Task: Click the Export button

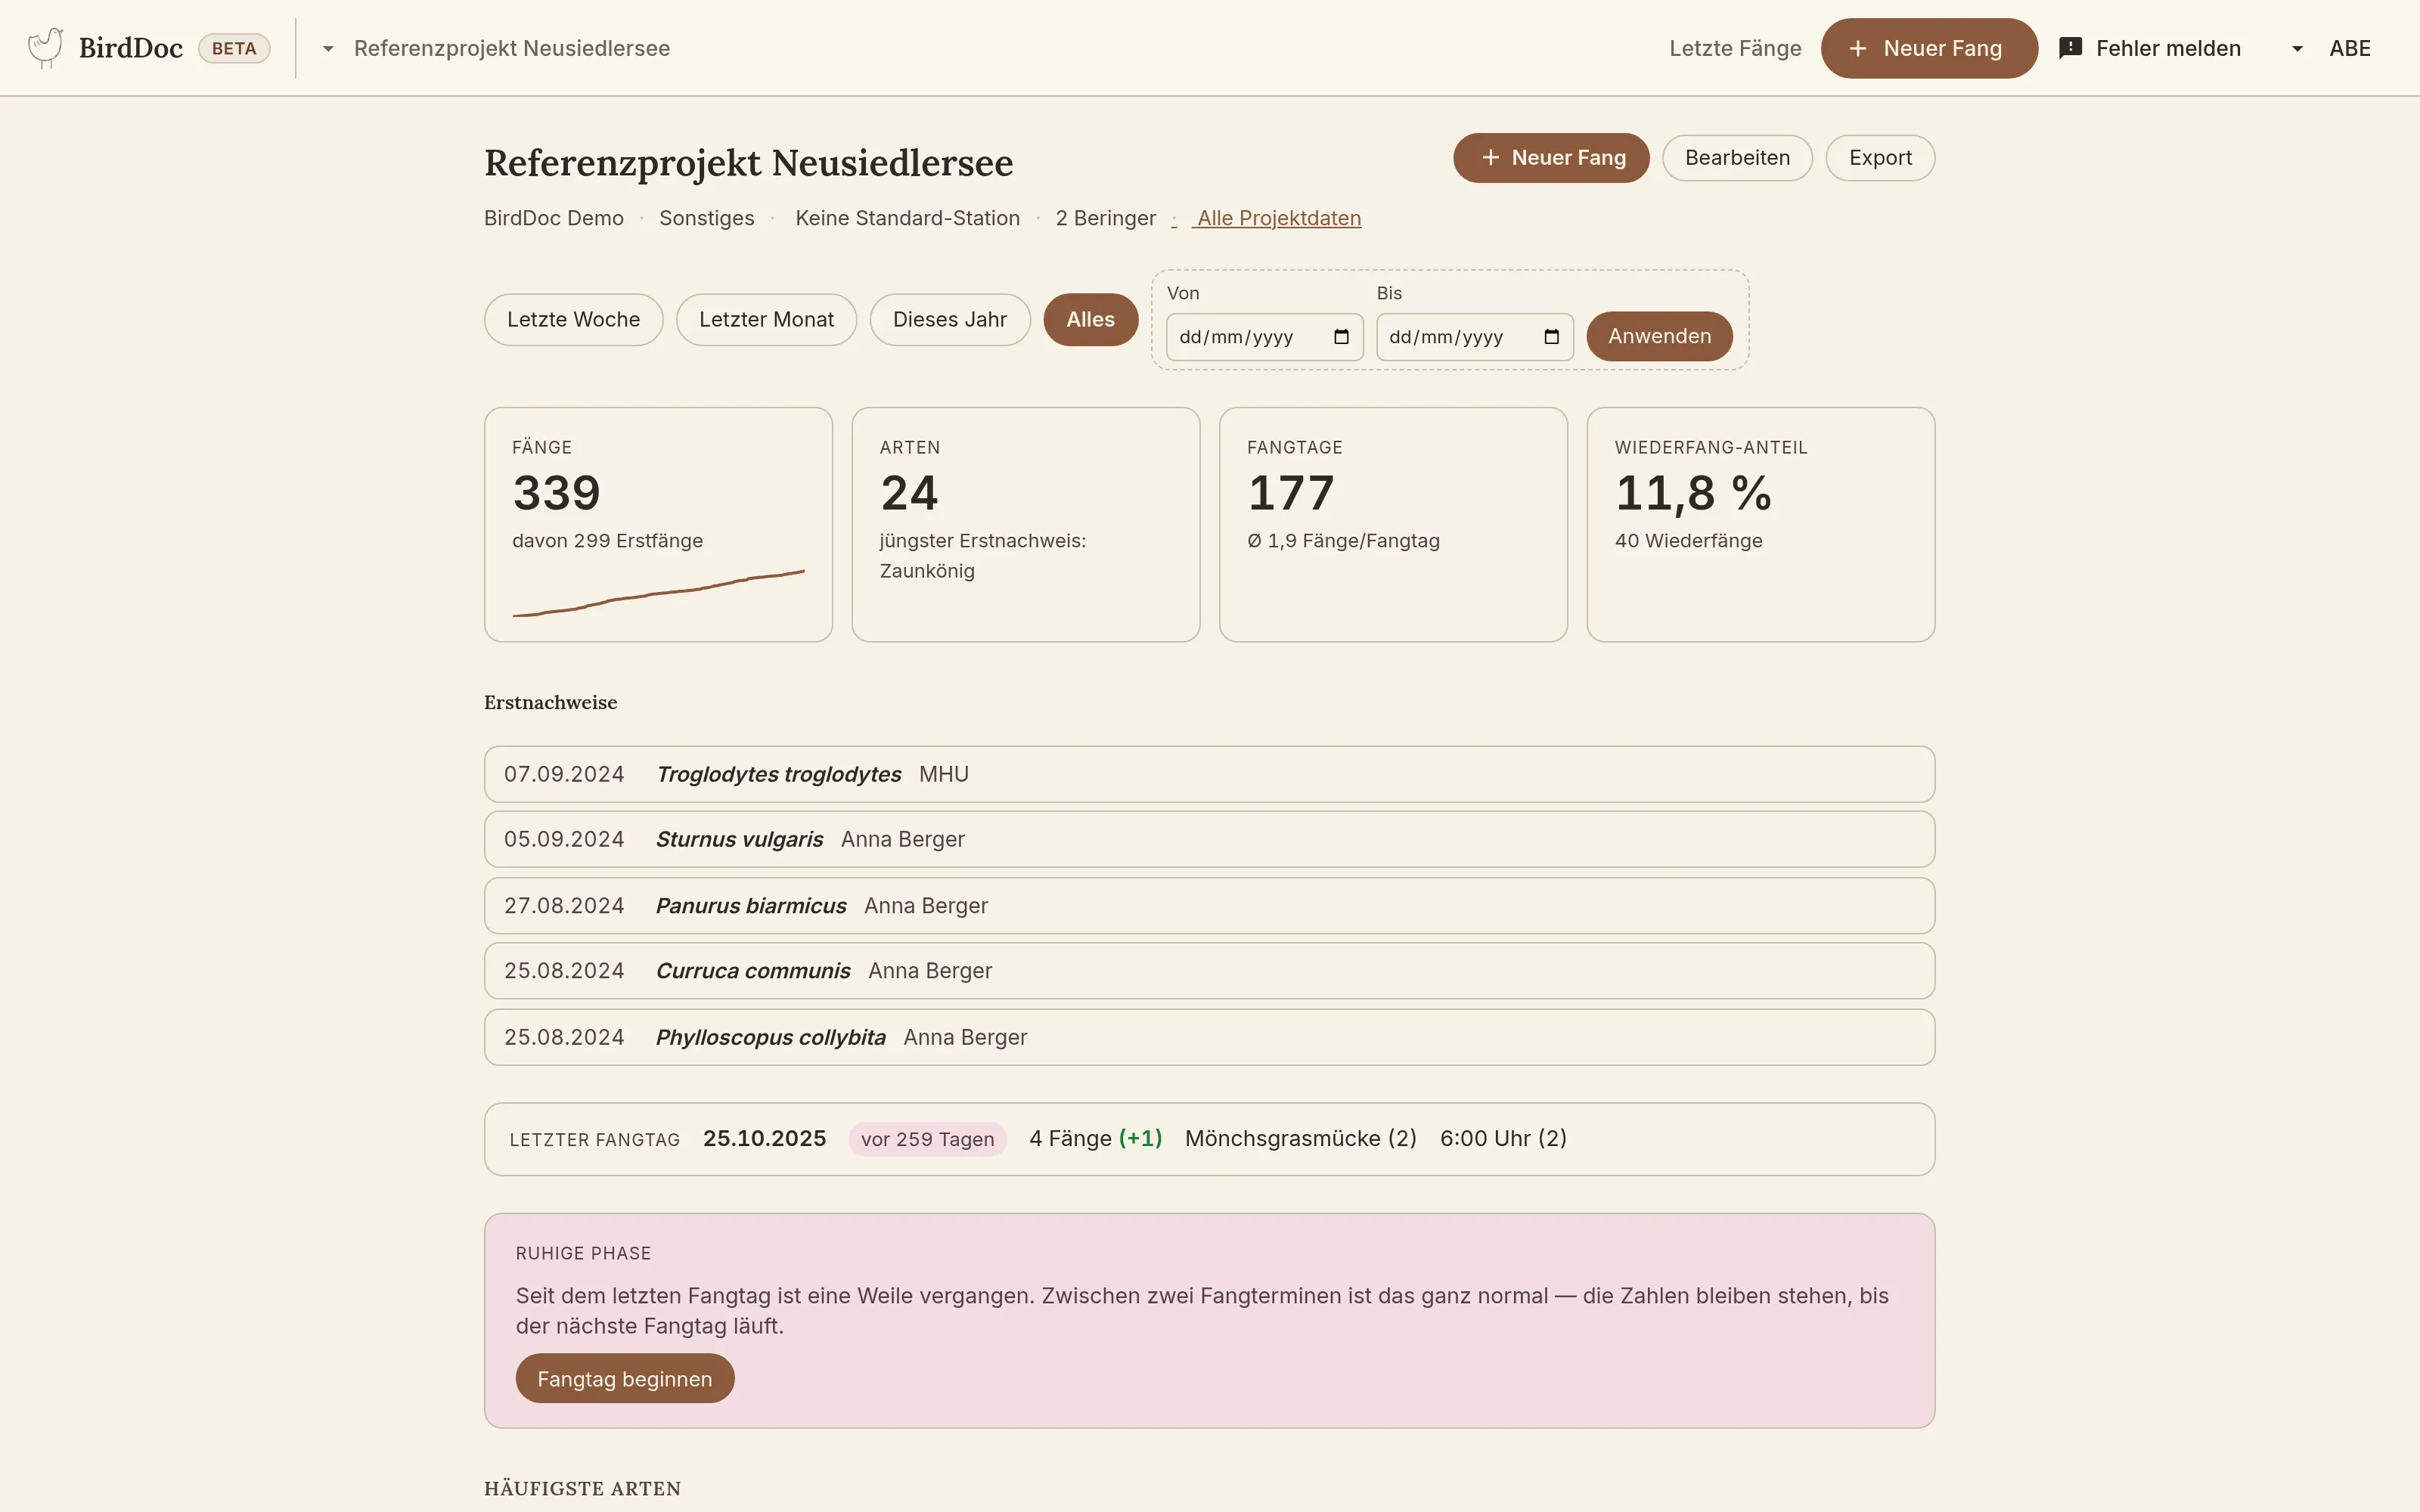Action: tap(1880, 158)
